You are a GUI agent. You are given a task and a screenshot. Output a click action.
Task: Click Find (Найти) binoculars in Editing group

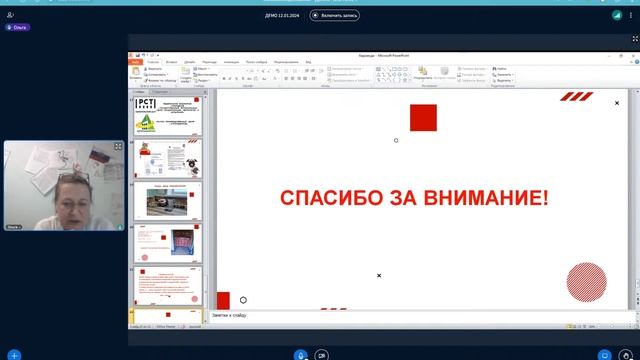pos(500,69)
